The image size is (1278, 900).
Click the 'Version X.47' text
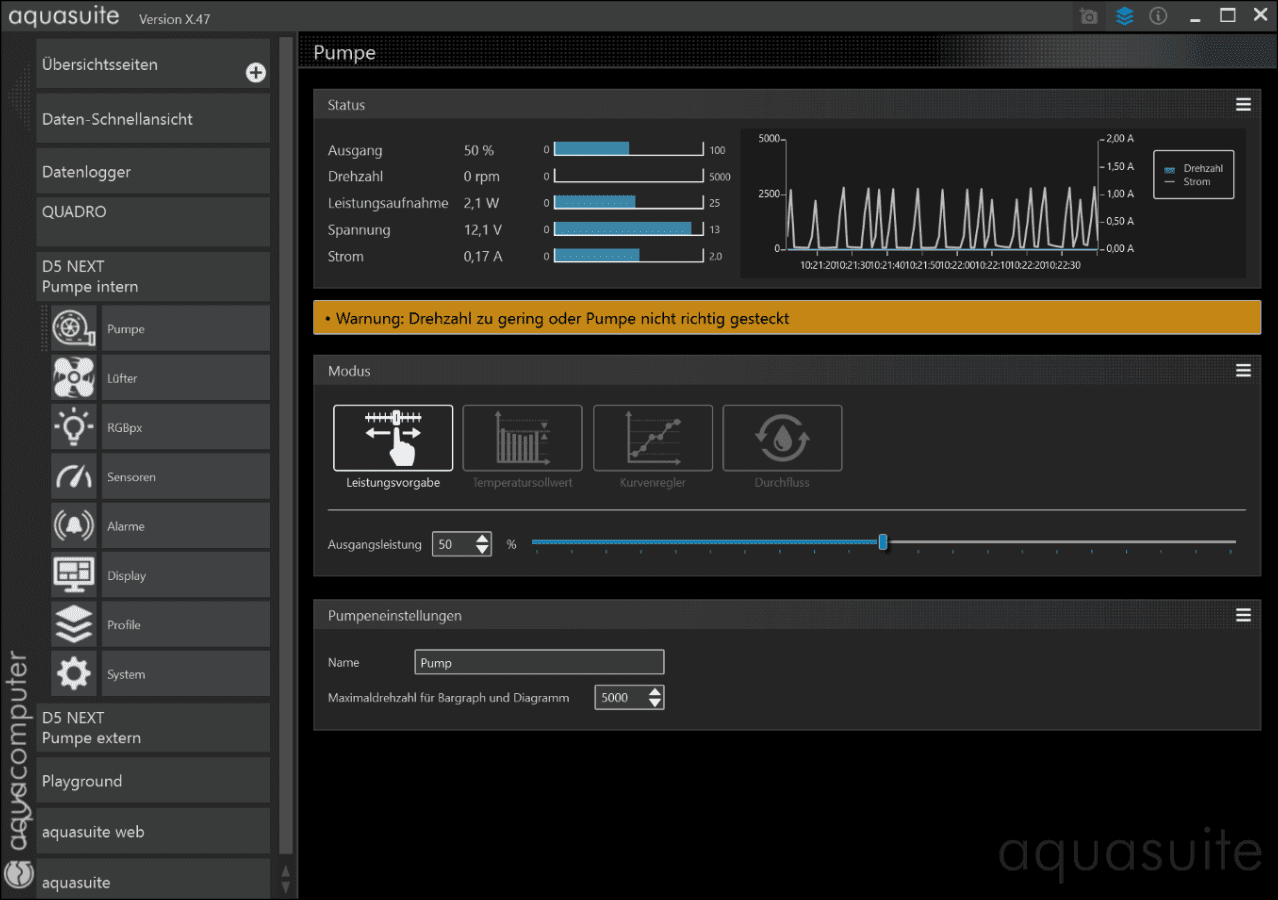click(175, 19)
